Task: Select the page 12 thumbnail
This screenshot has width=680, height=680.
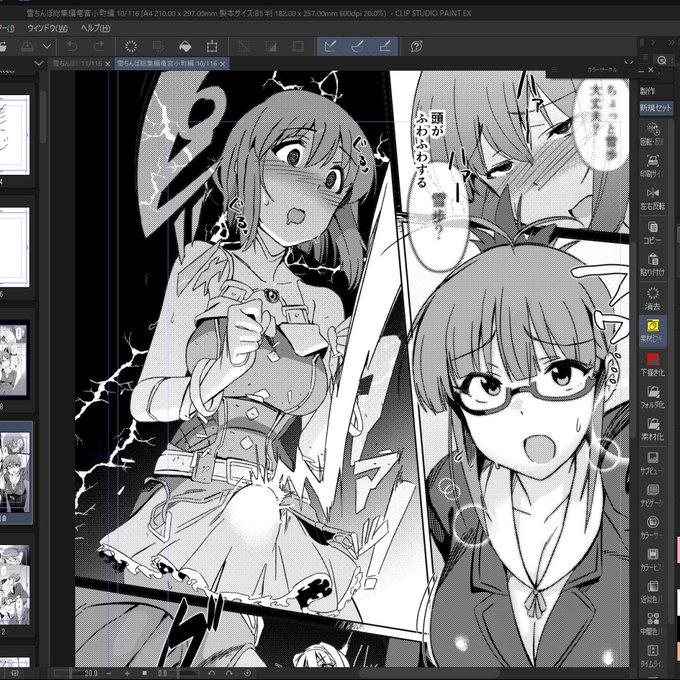Action: [x=14, y=585]
